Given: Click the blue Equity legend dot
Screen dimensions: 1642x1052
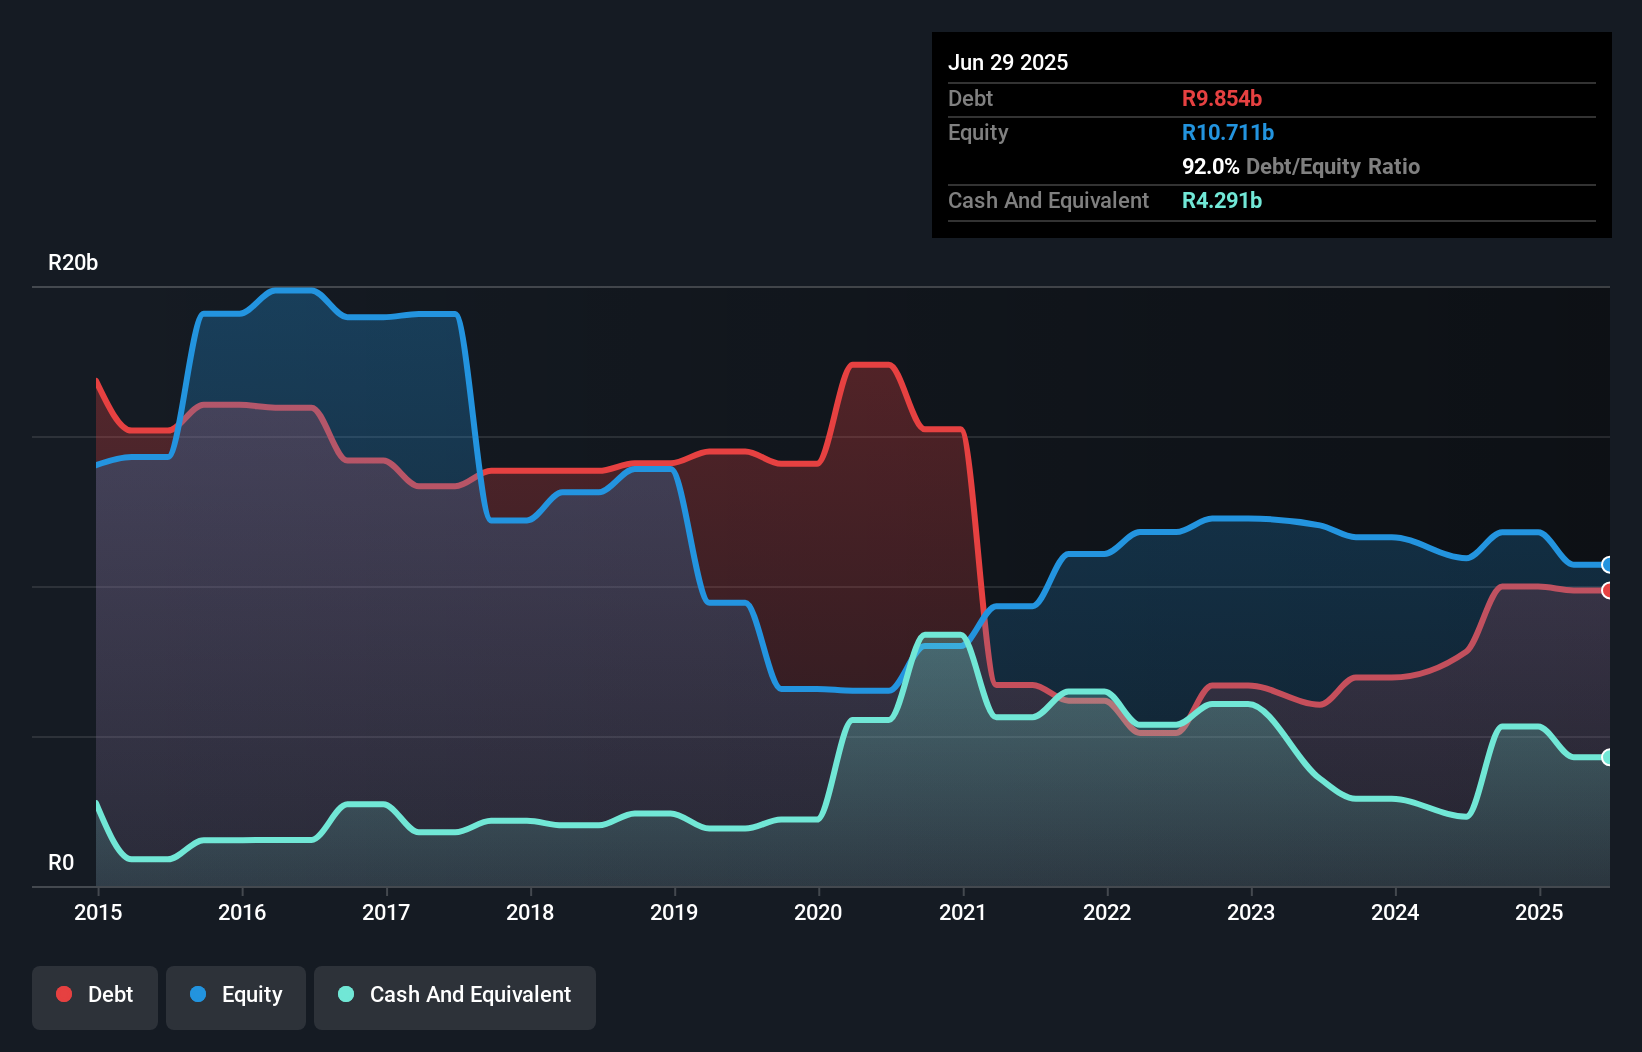Looking at the screenshot, I should point(198,994).
